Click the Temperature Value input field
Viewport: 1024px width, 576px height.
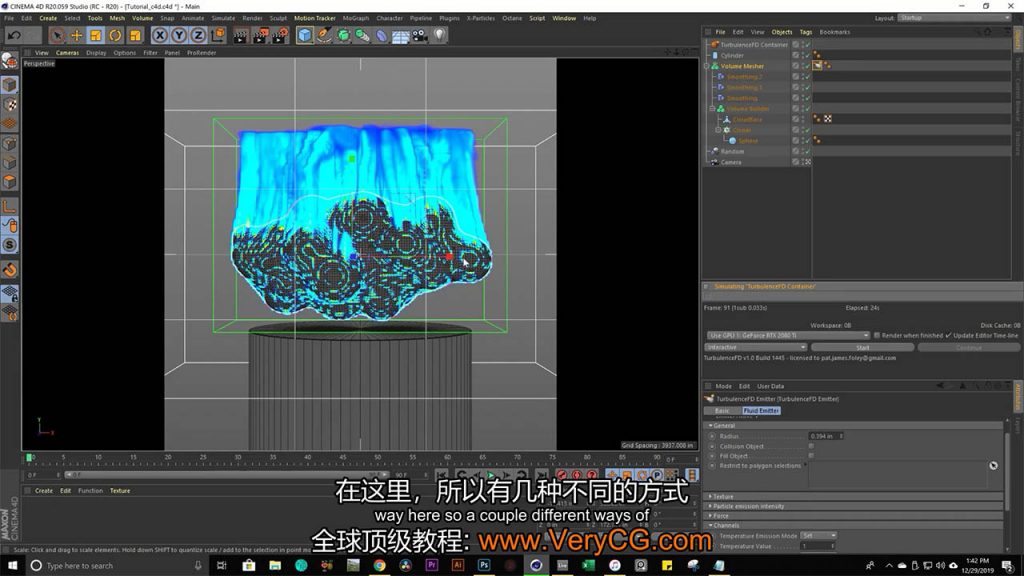click(818, 546)
